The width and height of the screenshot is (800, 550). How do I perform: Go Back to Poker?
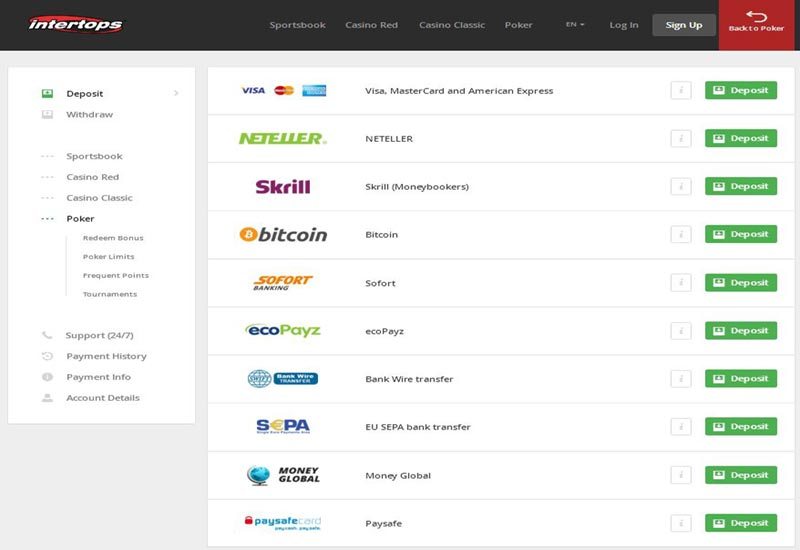756,24
